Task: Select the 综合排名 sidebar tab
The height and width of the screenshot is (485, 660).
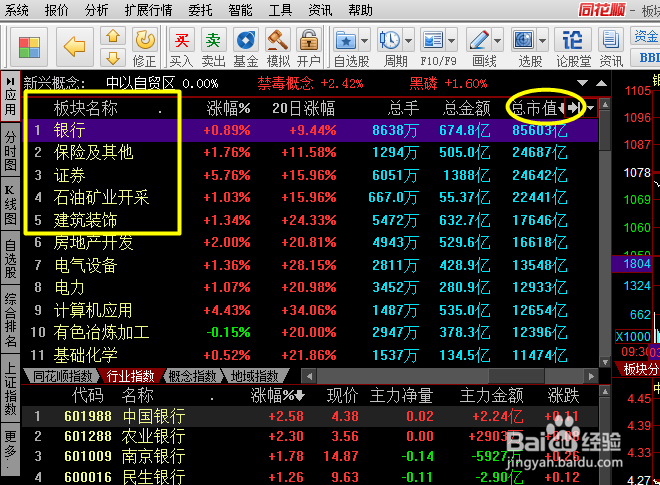Action: (x=10, y=320)
